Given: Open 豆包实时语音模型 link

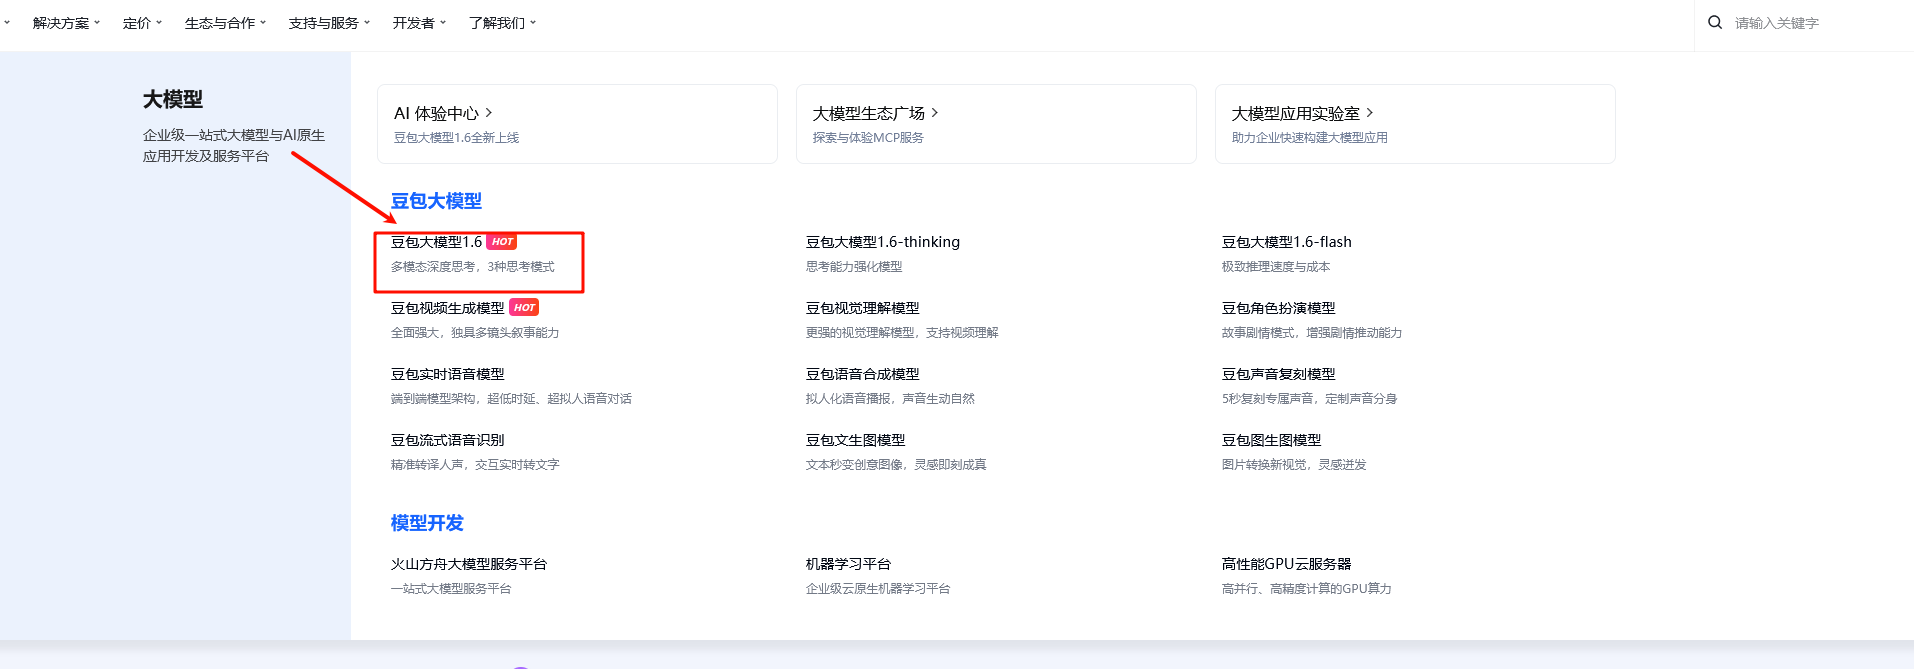Looking at the screenshot, I should coord(448,374).
